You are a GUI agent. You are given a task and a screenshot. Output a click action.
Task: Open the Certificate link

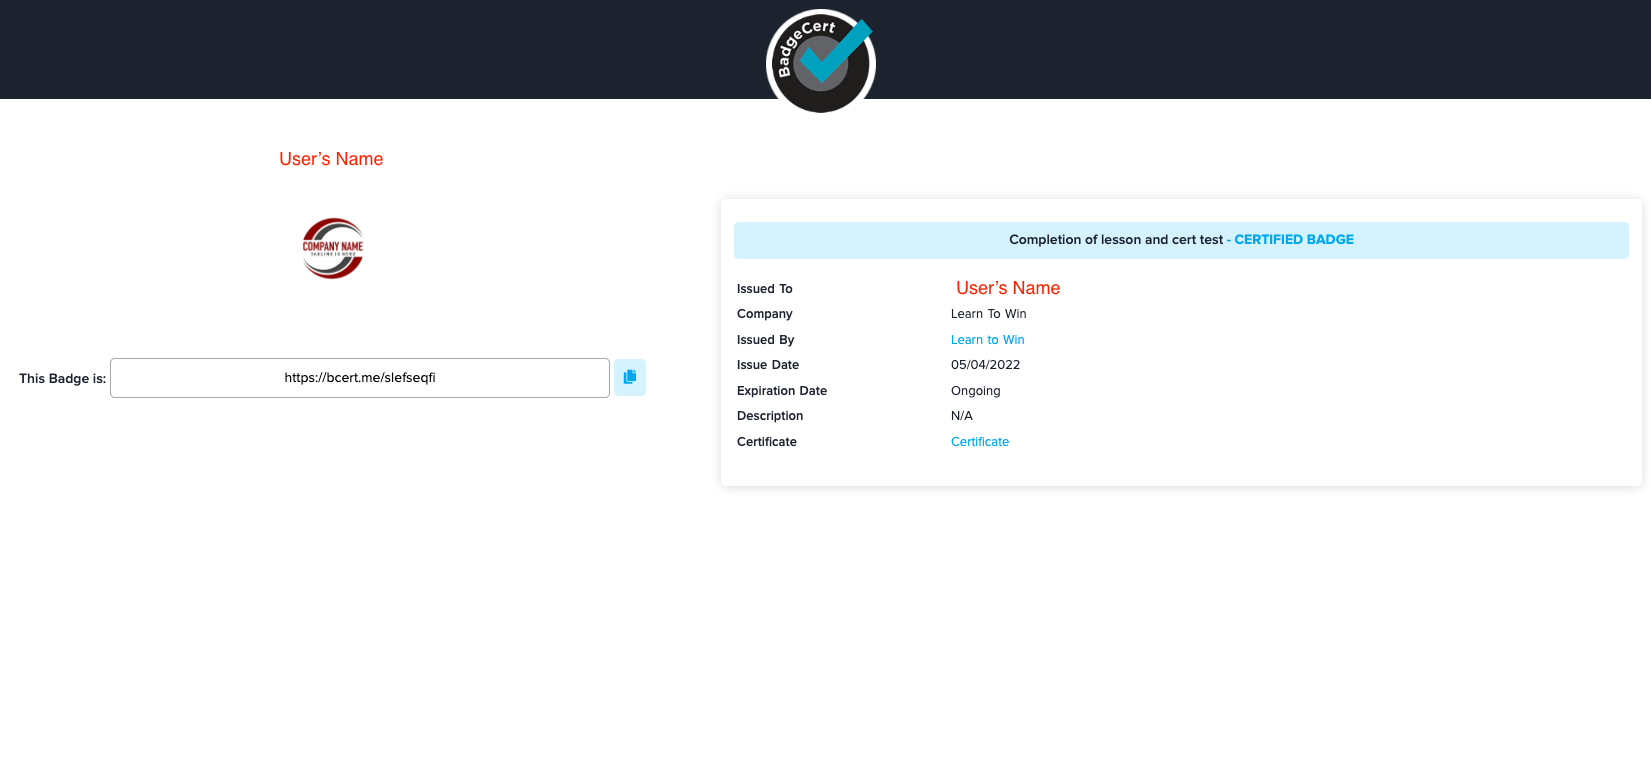coord(979,442)
